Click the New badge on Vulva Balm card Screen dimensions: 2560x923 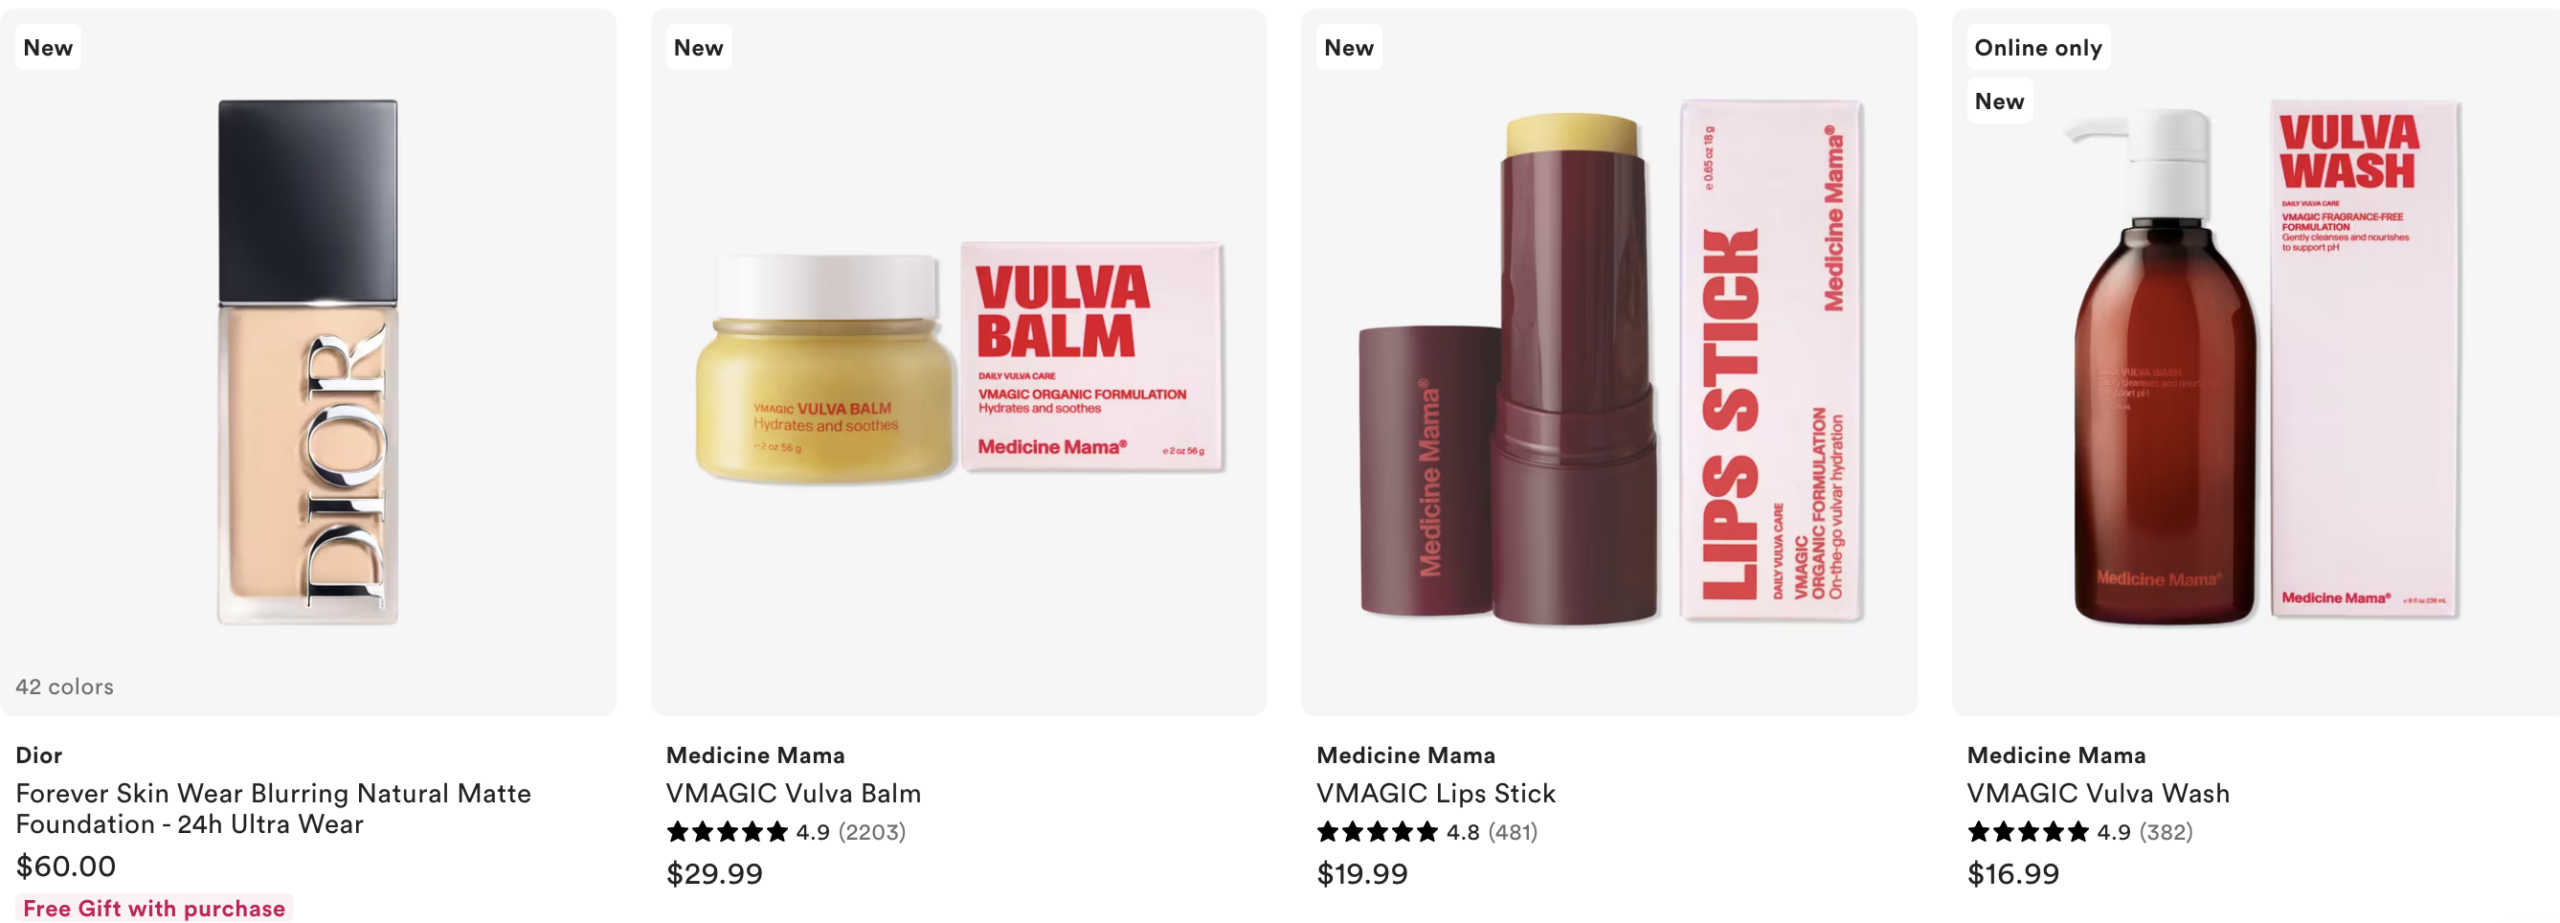pos(698,47)
